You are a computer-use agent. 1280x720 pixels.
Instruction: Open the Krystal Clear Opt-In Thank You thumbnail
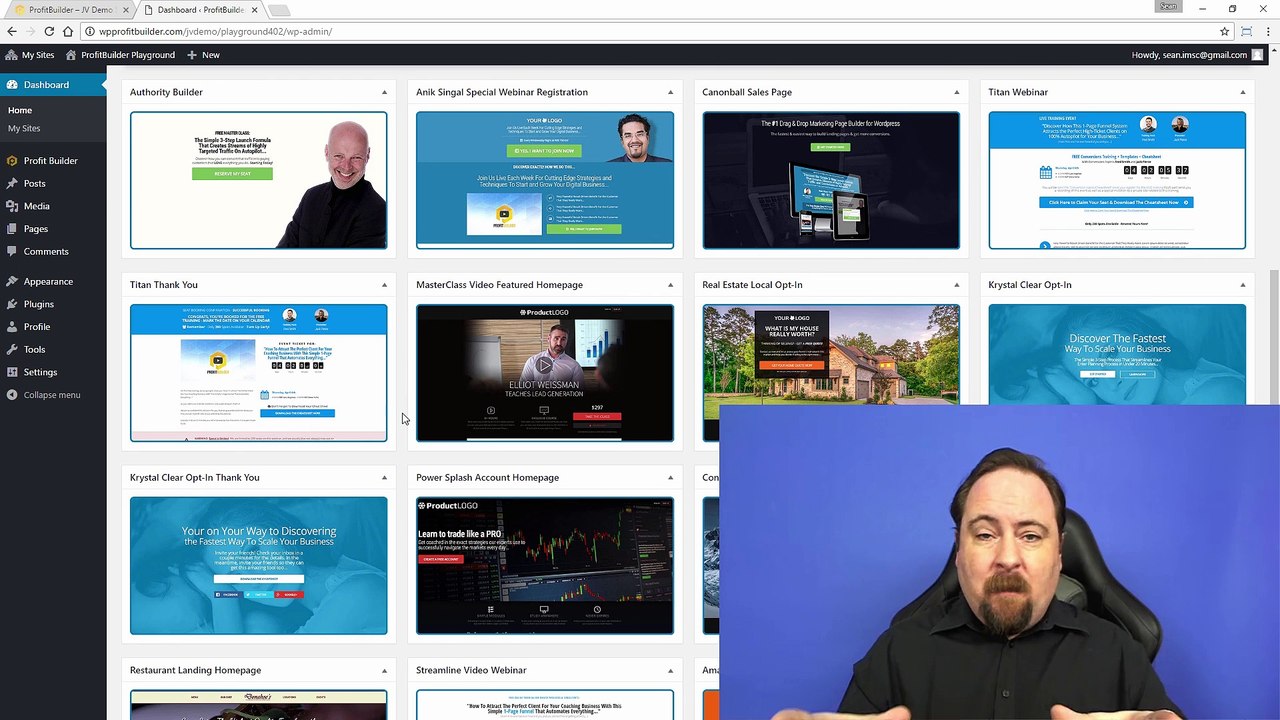pyautogui.click(x=258, y=566)
